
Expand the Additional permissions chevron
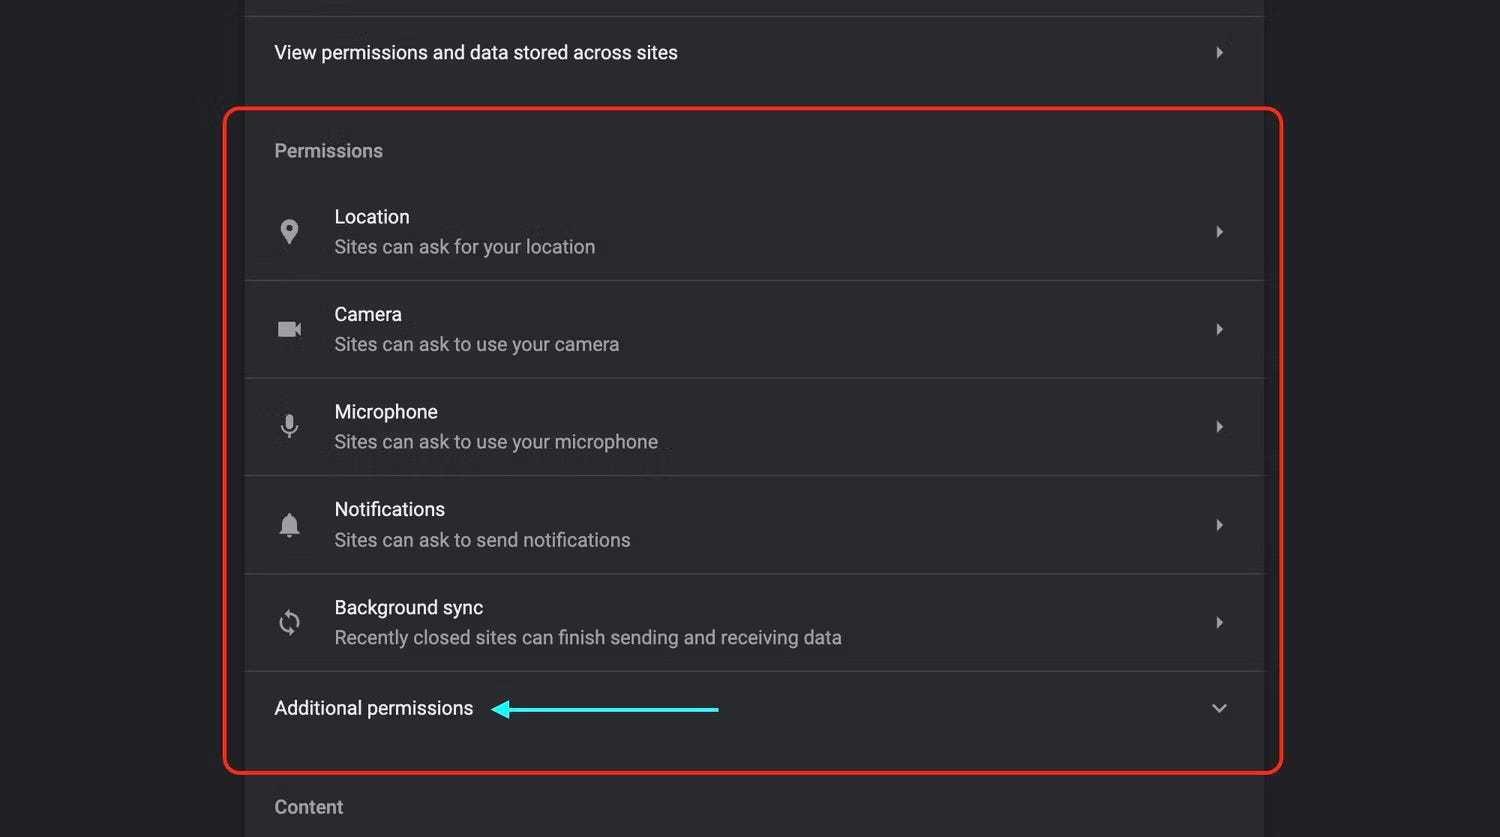click(1219, 708)
